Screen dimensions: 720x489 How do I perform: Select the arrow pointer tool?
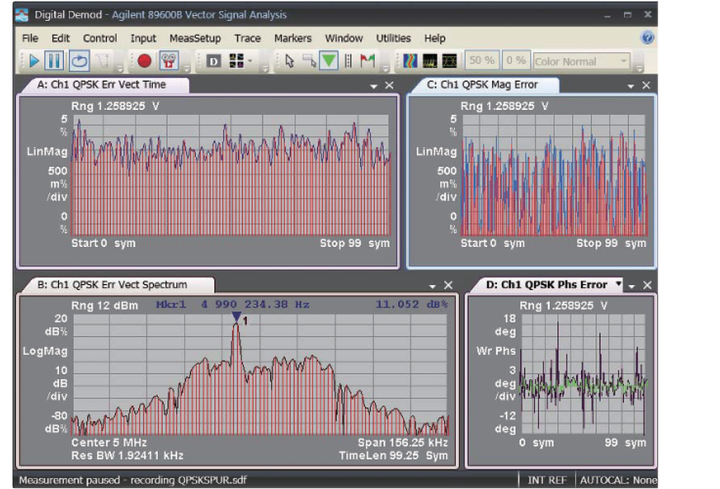(290, 61)
